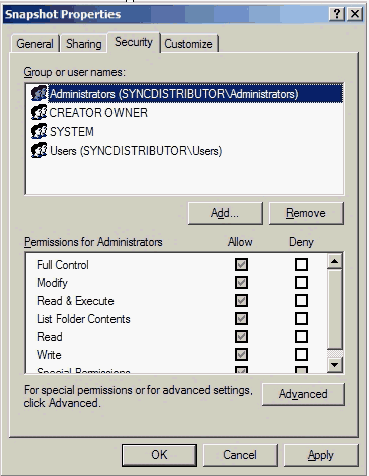Click the List Folder Contents label
The height and width of the screenshot is (476, 369).
click(x=84, y=319)
